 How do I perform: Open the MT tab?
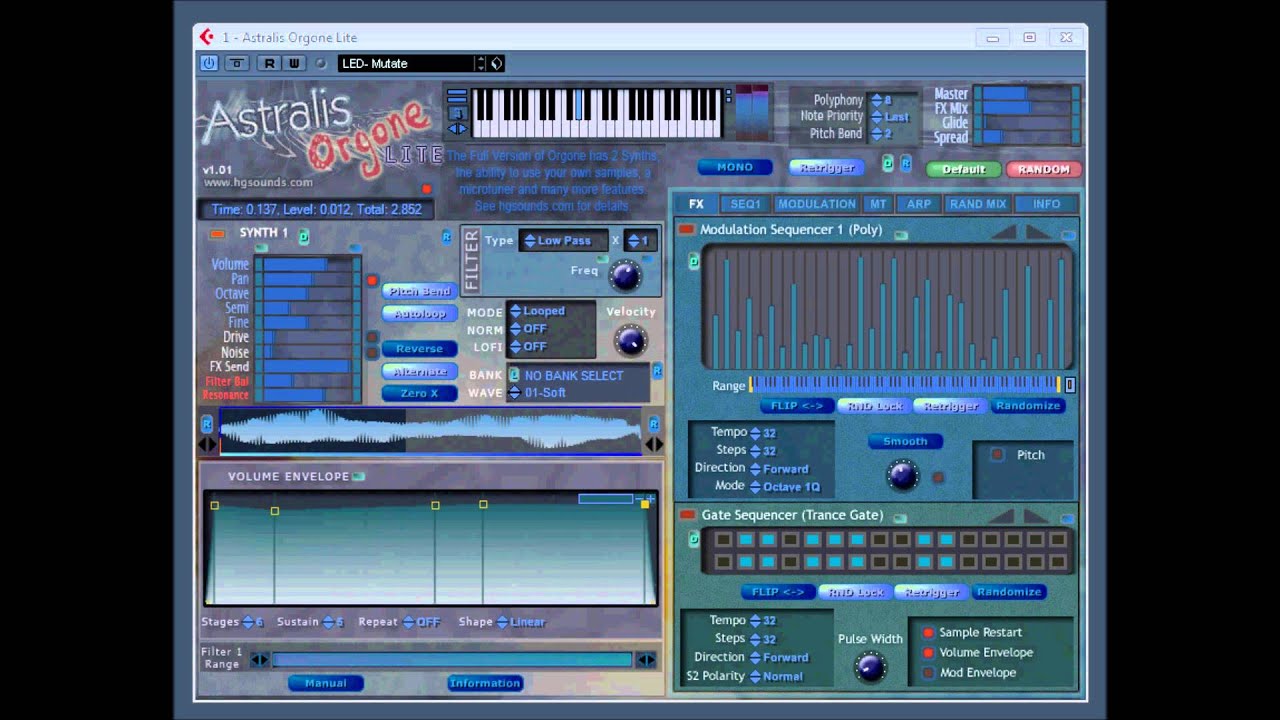(x=878, y=204)
